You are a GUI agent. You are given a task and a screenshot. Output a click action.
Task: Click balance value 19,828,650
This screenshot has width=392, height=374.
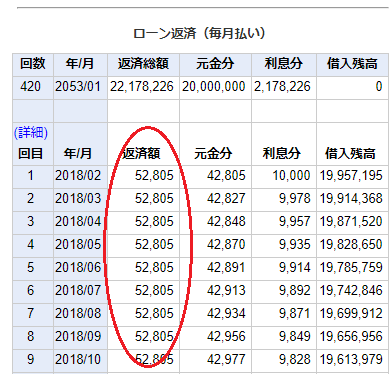(351, 245)
